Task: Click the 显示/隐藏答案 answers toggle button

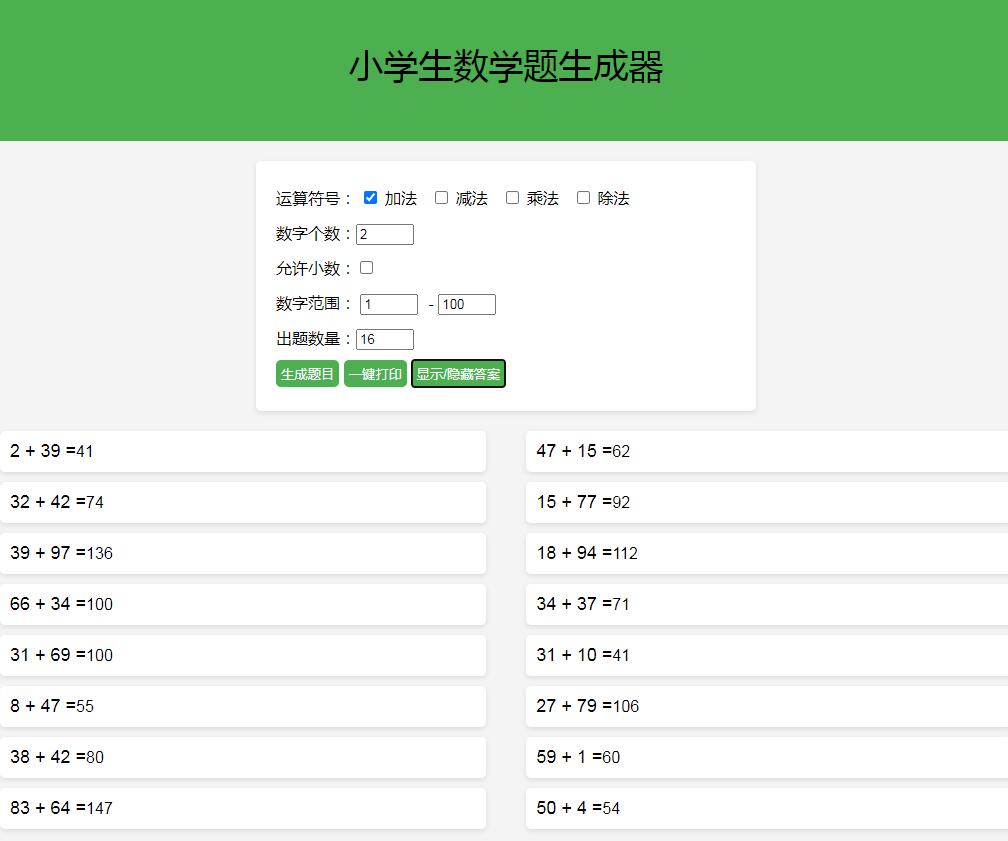Action: click(458, 374)
